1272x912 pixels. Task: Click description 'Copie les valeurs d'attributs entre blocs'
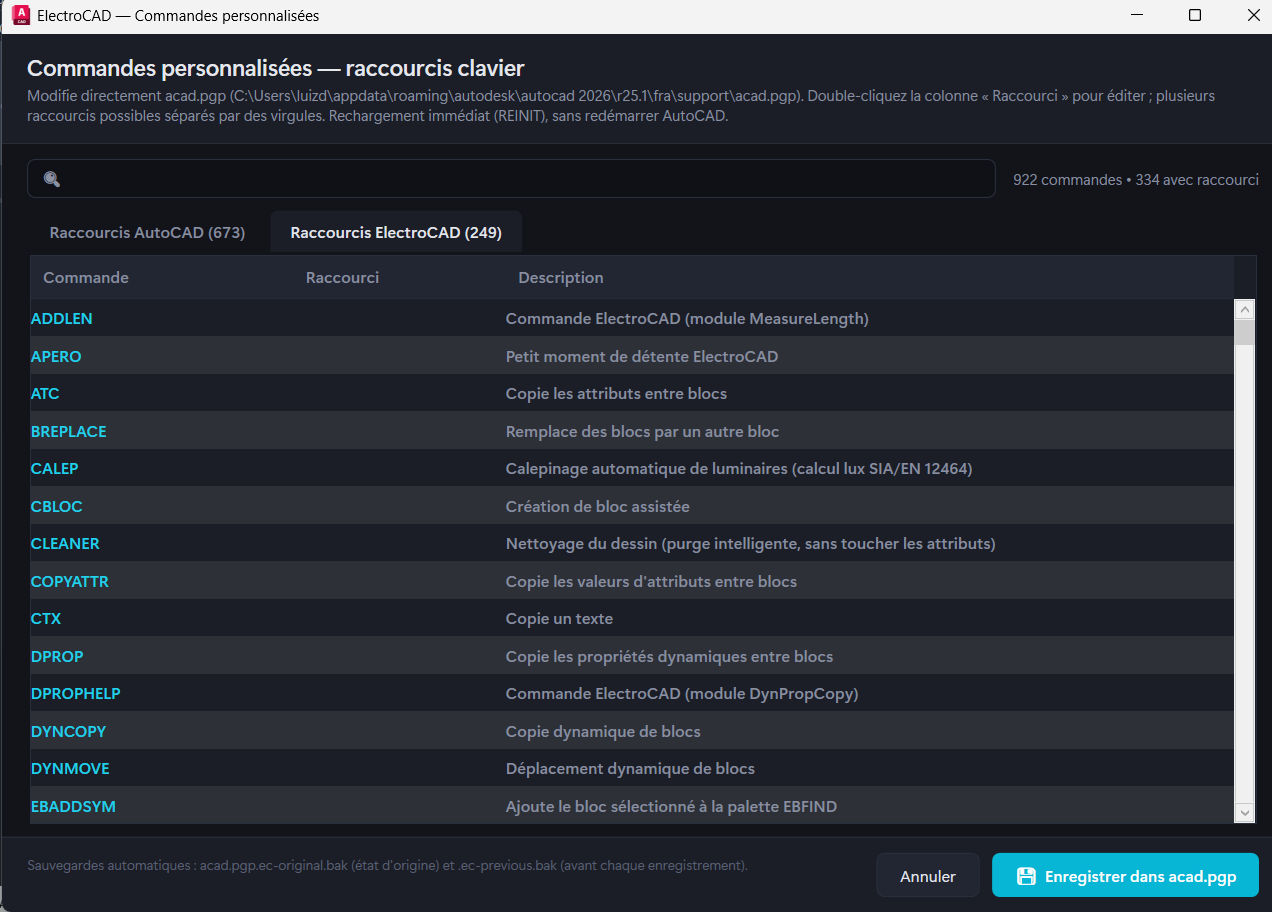click(651, 581)
